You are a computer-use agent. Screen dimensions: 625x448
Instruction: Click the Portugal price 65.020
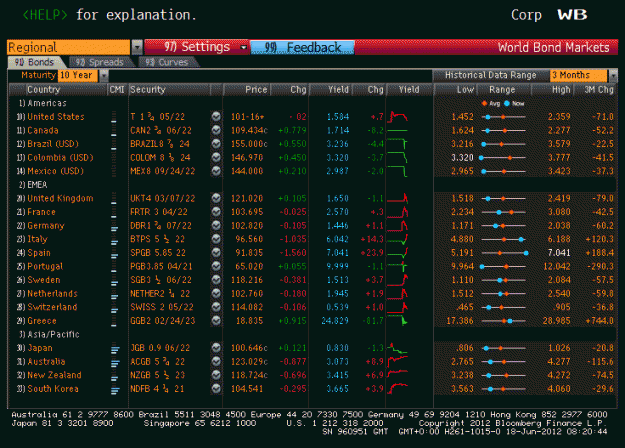[250, 266]
